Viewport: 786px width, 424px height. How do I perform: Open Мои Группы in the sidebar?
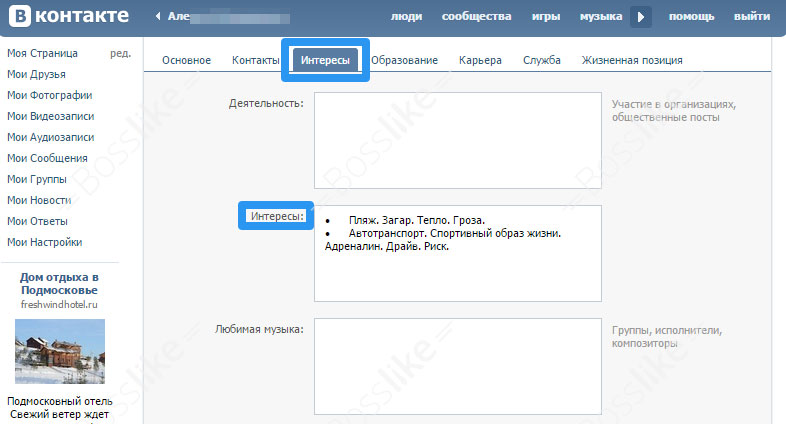point(37,179)
